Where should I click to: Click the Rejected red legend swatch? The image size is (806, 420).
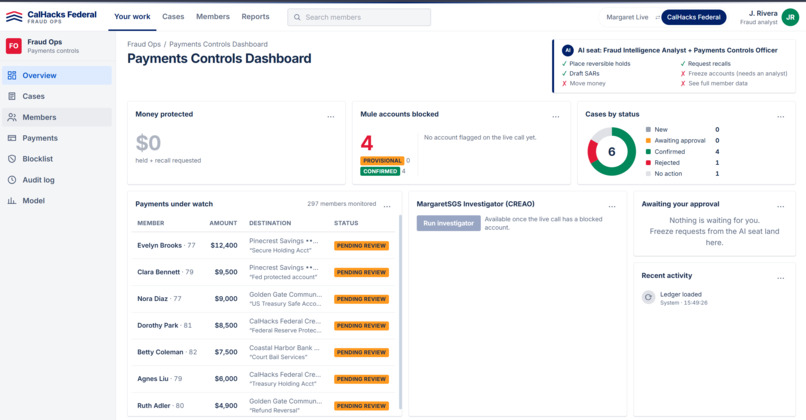point(648,162)
